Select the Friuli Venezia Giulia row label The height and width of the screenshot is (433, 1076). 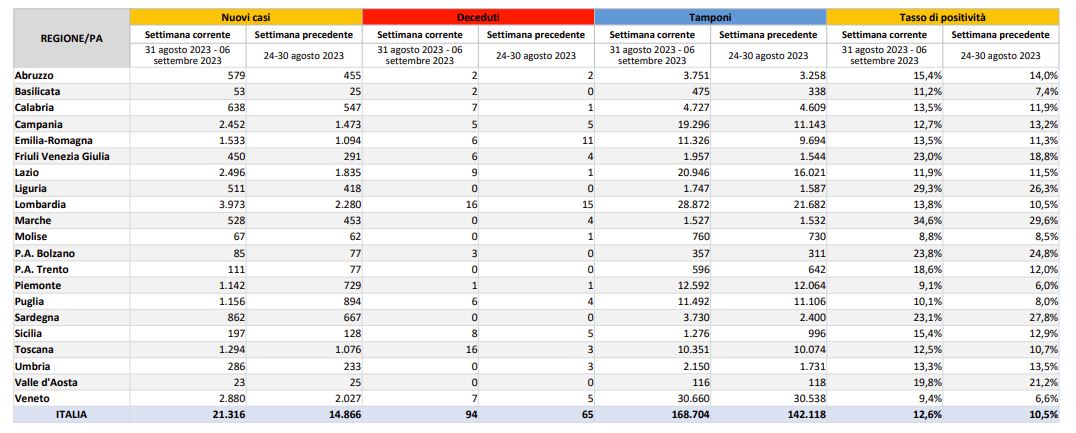click(62, 156)
